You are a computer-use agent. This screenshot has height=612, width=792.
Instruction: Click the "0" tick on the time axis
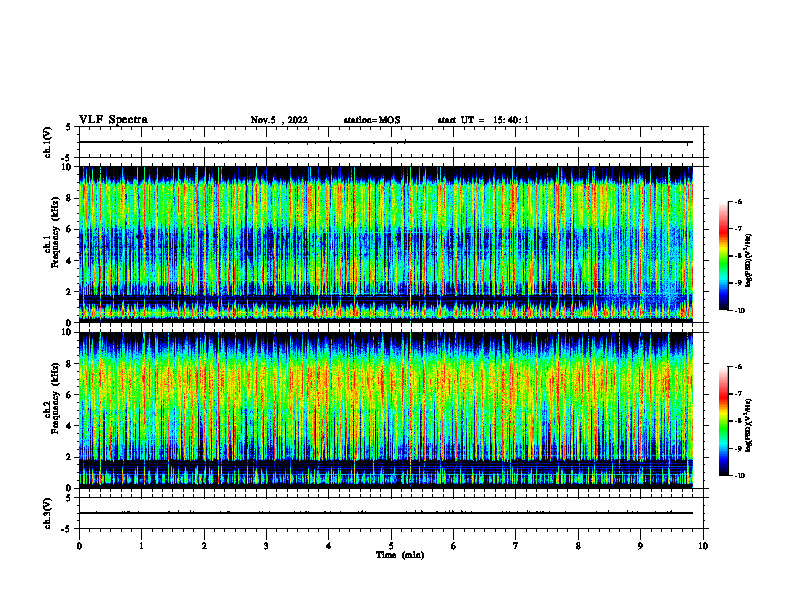pos(79,546)
